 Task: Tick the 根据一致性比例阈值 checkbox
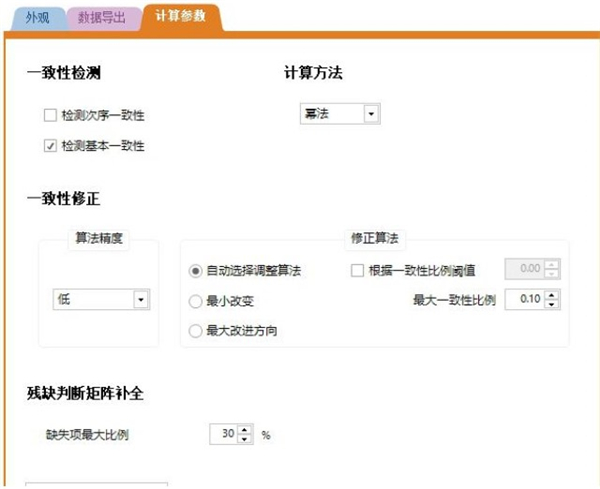click(x=358, y=270)
